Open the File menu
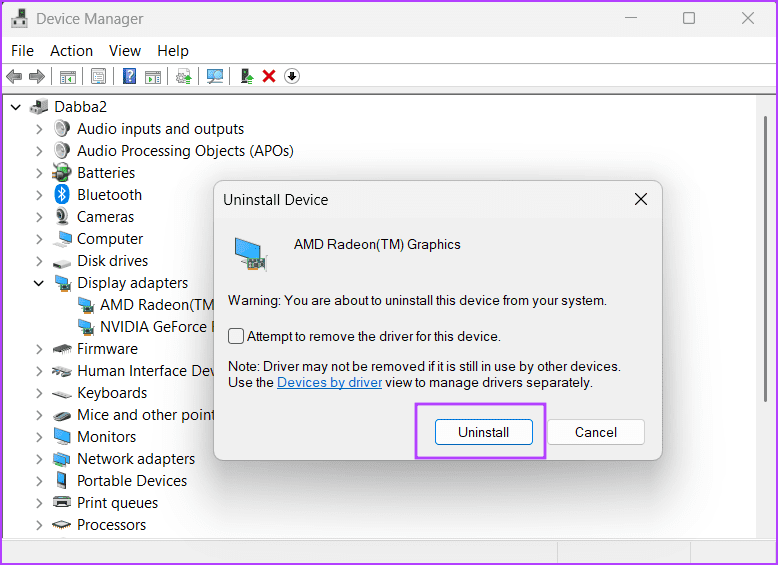The height and width of the screenshot is (565, 778). pyautogui.click(x=22, y=51)
